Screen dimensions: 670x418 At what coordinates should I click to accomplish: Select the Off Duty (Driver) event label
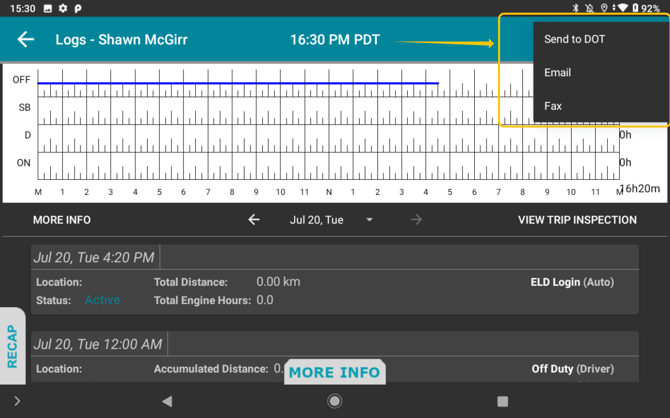pyautogui.click(x=573, y=369)
